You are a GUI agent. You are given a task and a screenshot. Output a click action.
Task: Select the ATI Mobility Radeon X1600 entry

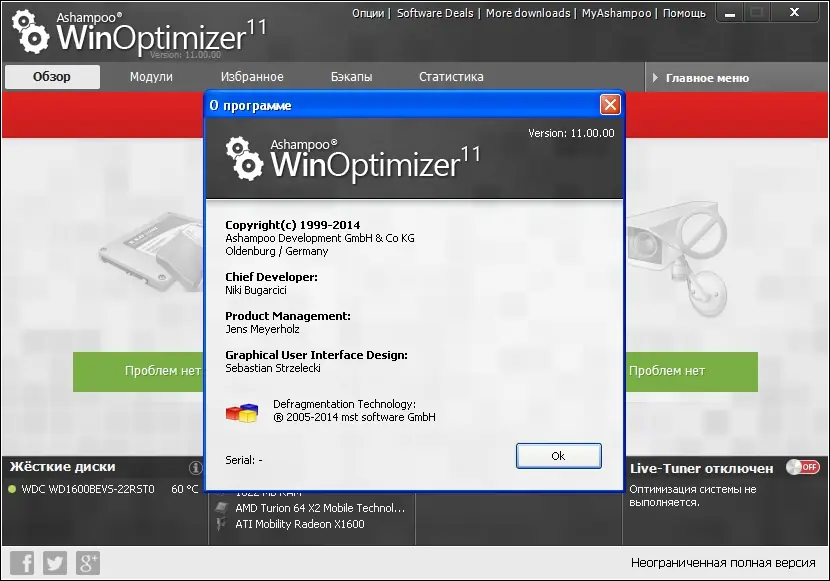pos(300,524)
